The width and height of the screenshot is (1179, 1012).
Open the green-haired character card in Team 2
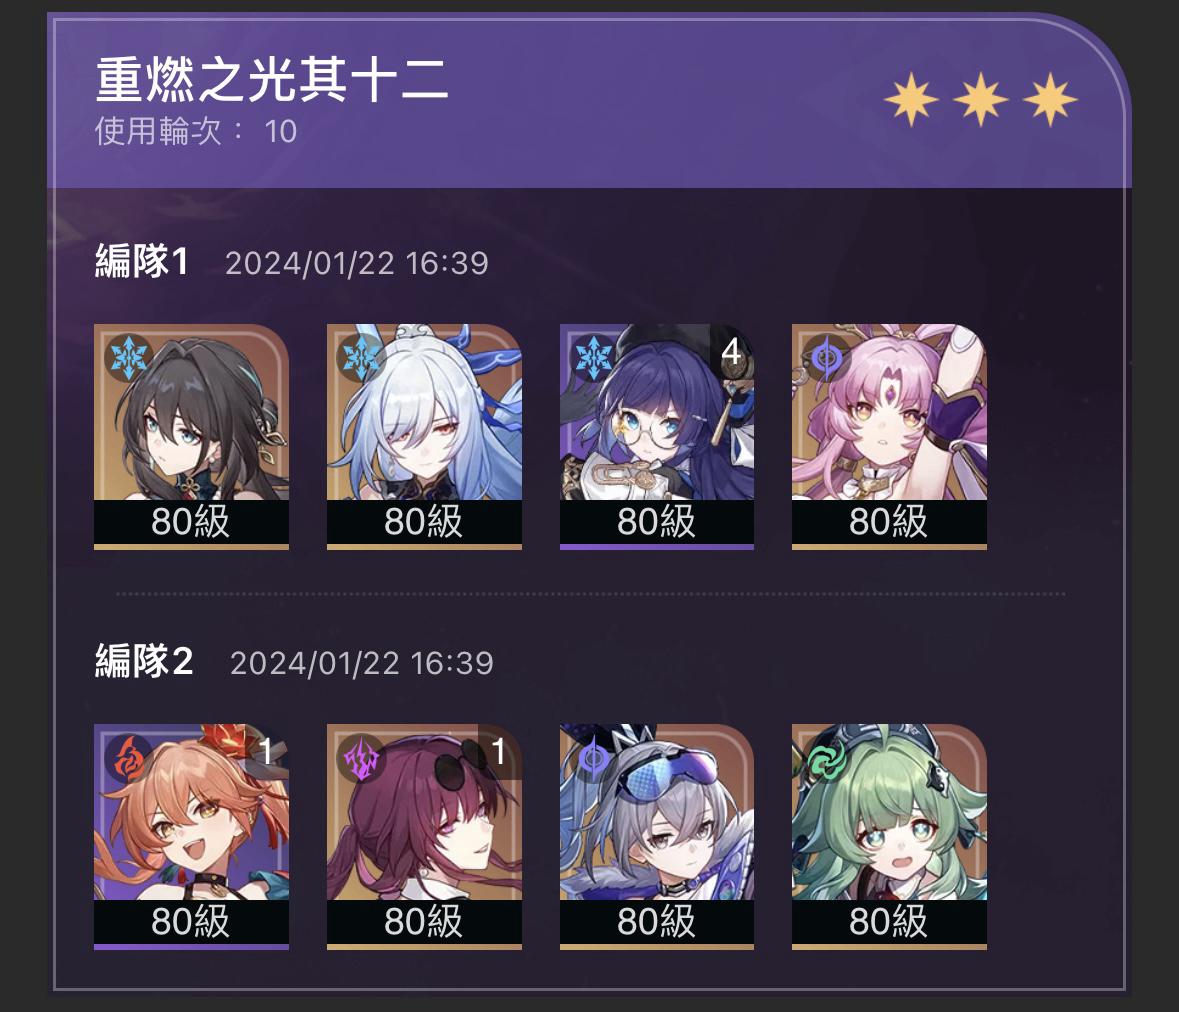889,837
